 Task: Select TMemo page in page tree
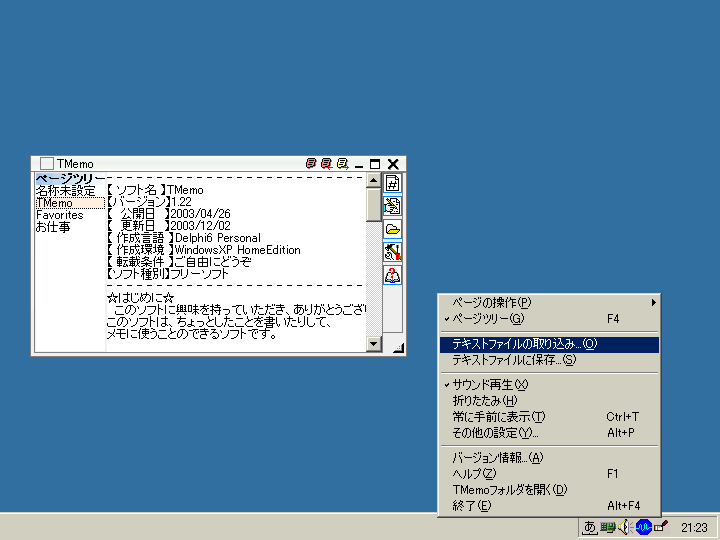pyautogui.click(x=70, y=203)
